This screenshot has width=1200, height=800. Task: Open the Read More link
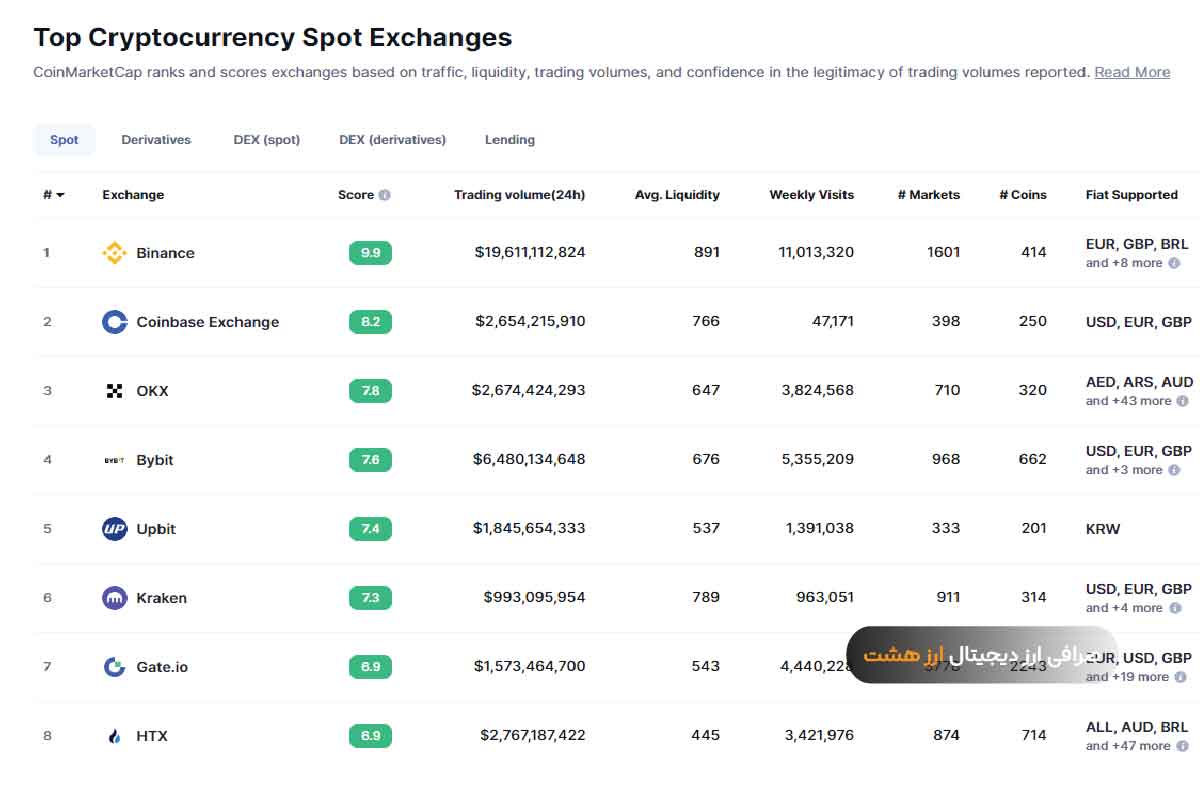pos(1132,72)
